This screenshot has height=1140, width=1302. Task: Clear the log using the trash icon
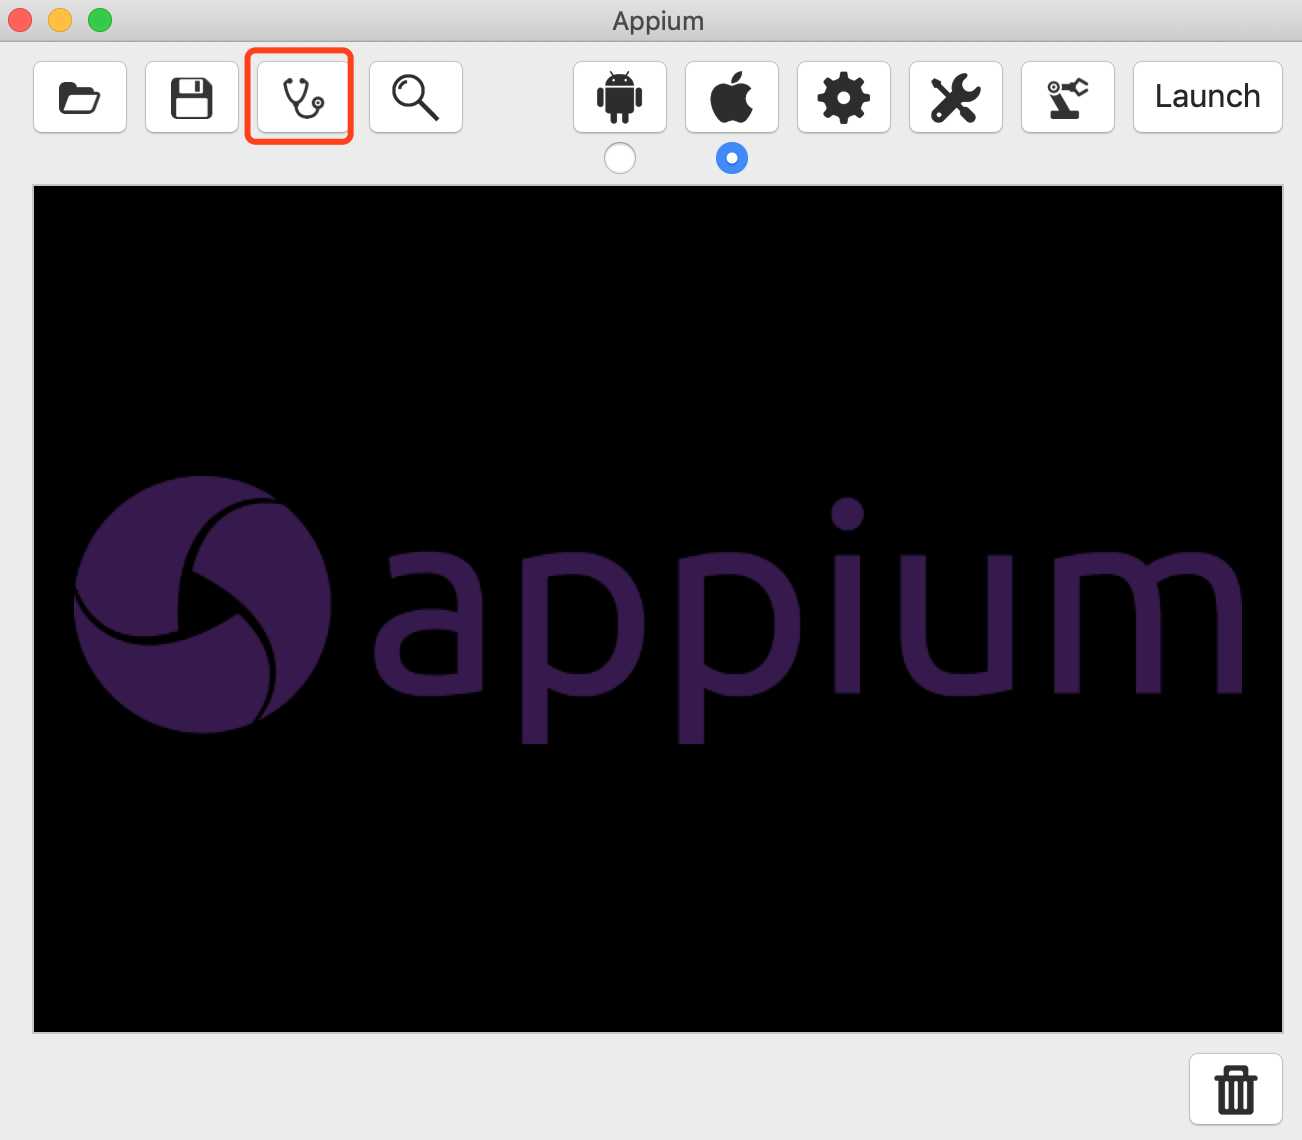coord(1236,1089)
